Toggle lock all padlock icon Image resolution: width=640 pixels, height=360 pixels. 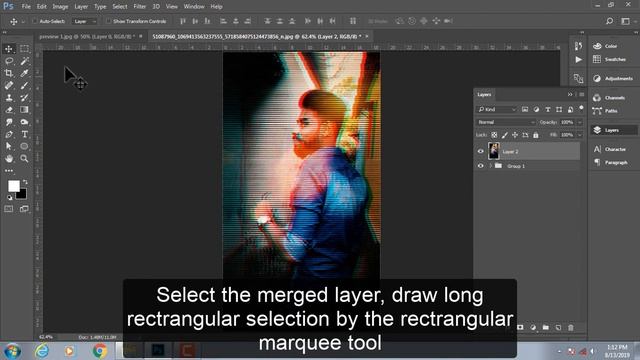tap(536, 135)
